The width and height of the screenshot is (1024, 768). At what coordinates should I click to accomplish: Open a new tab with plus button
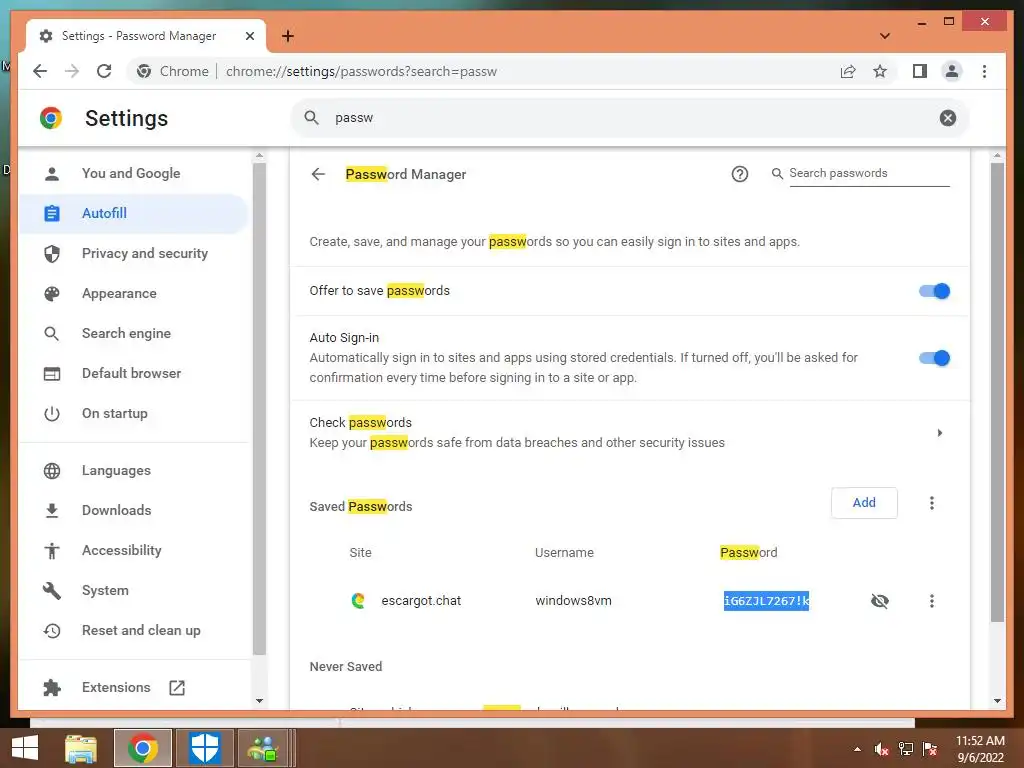(x=288, y=36)
